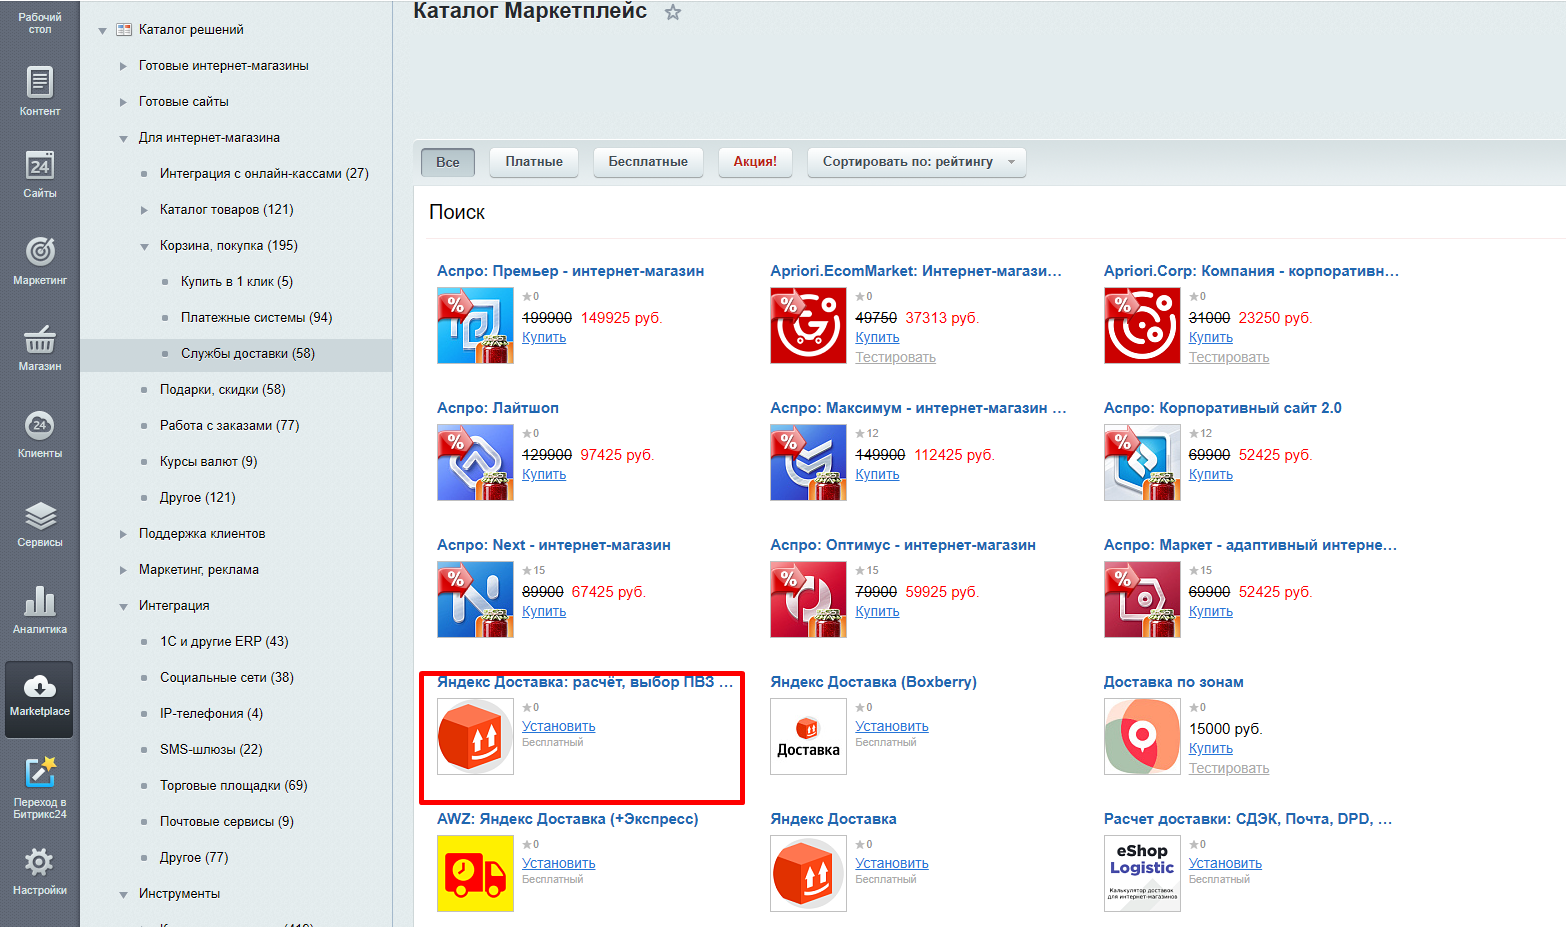The width and height of the screenshot is (1566, 927).
Task: Click Аспро: Маркет product icon
Action: [1142, 599]
